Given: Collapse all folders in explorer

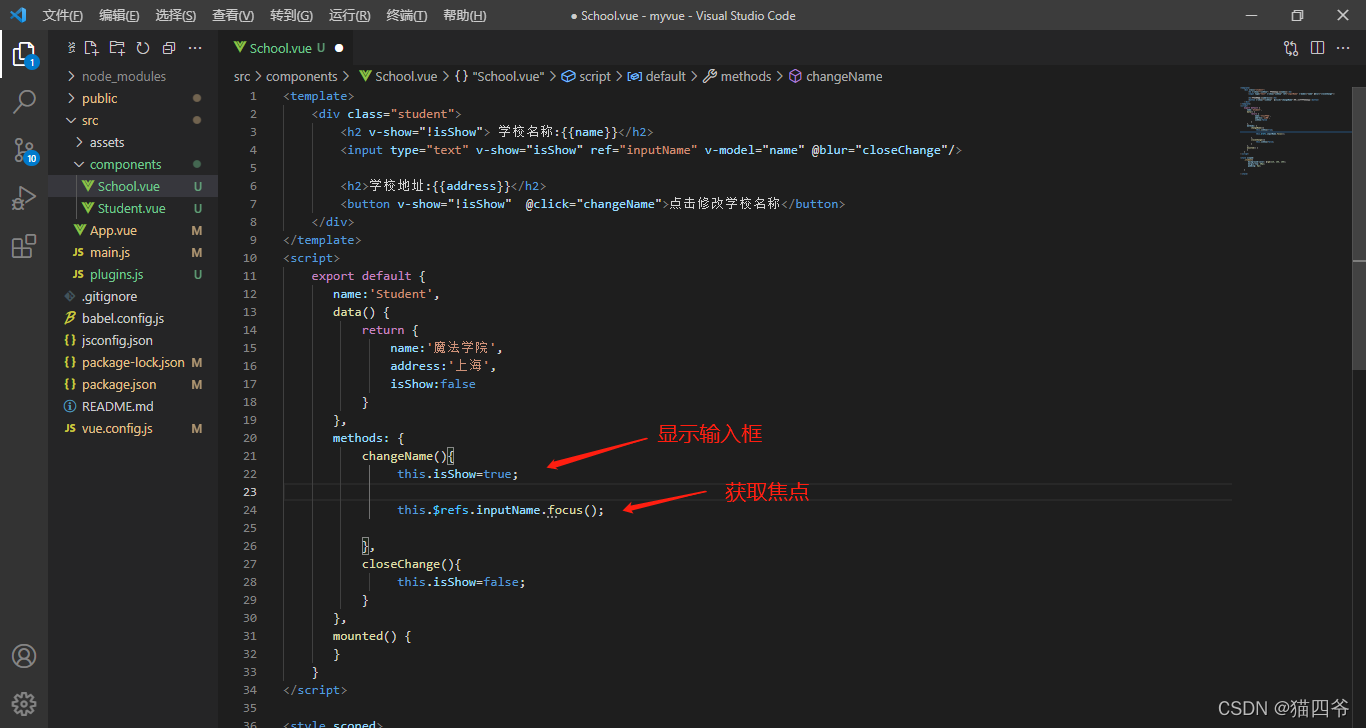Looking at the screenshot, I should (x=169, y=48).
